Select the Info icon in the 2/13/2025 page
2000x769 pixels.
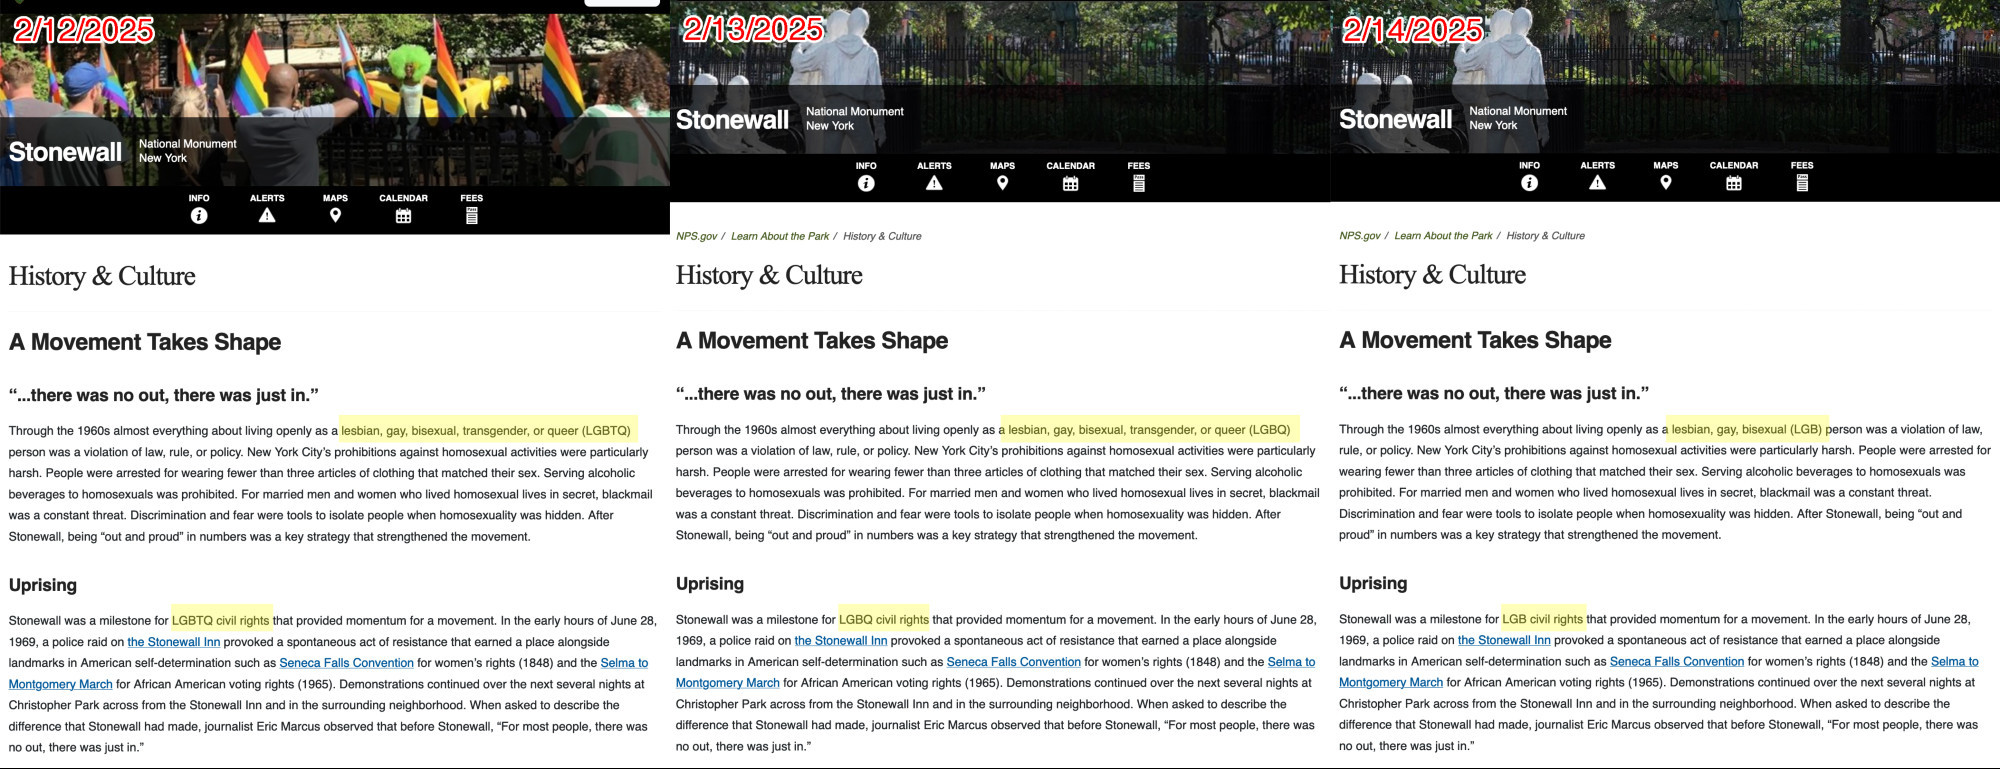coord(866,183)
